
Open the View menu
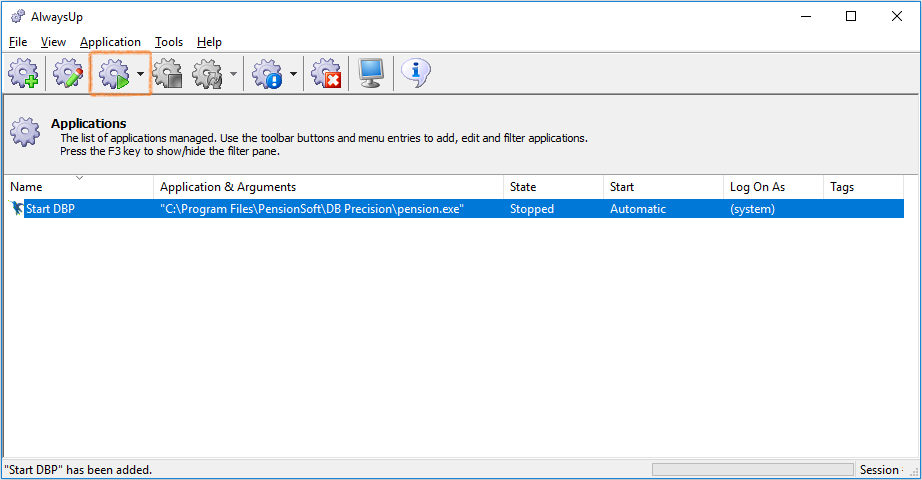click(x=53, y=42)
